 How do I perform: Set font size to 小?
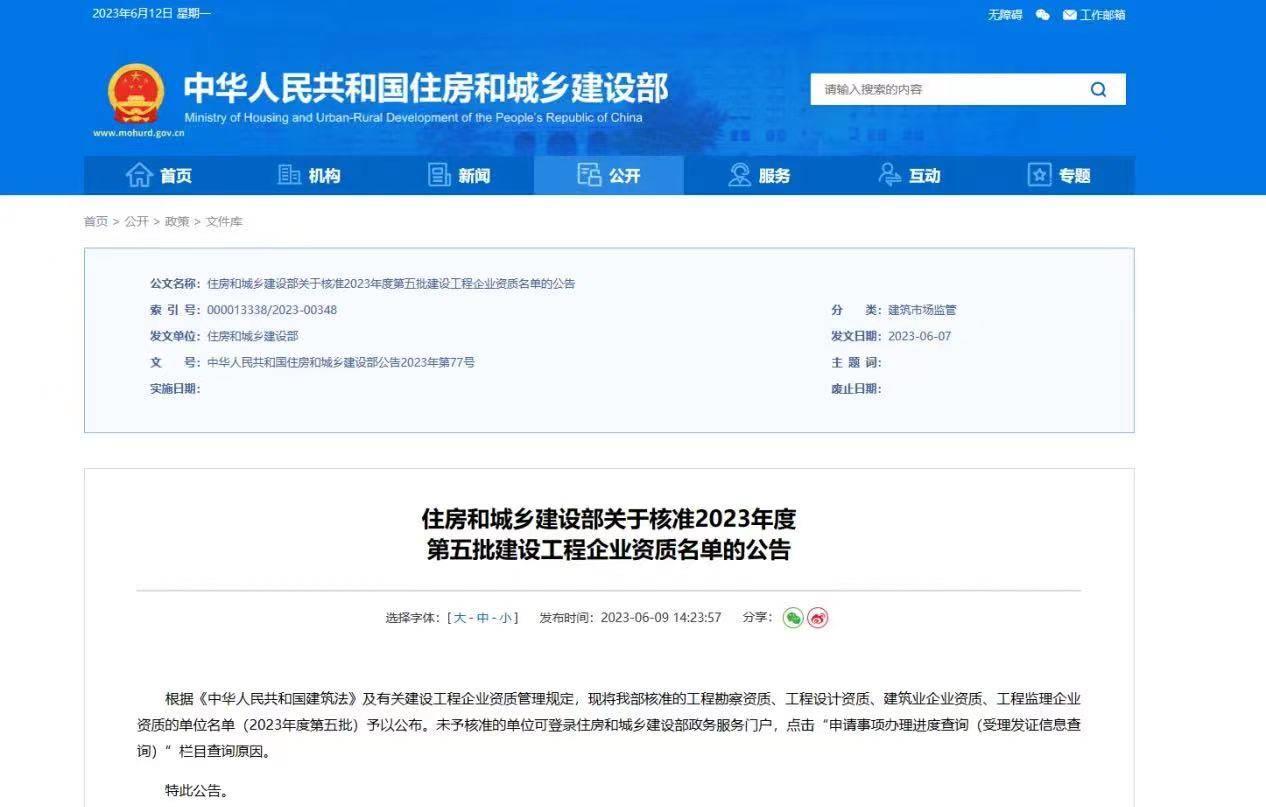point(504,617)
